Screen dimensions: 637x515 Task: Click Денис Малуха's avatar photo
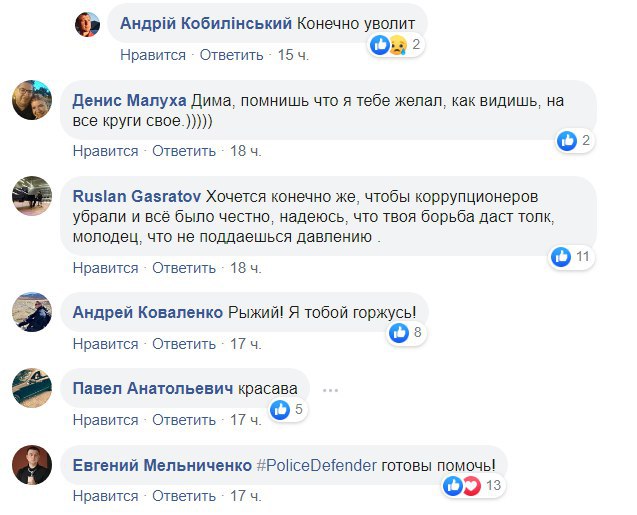tap(31, 101)
